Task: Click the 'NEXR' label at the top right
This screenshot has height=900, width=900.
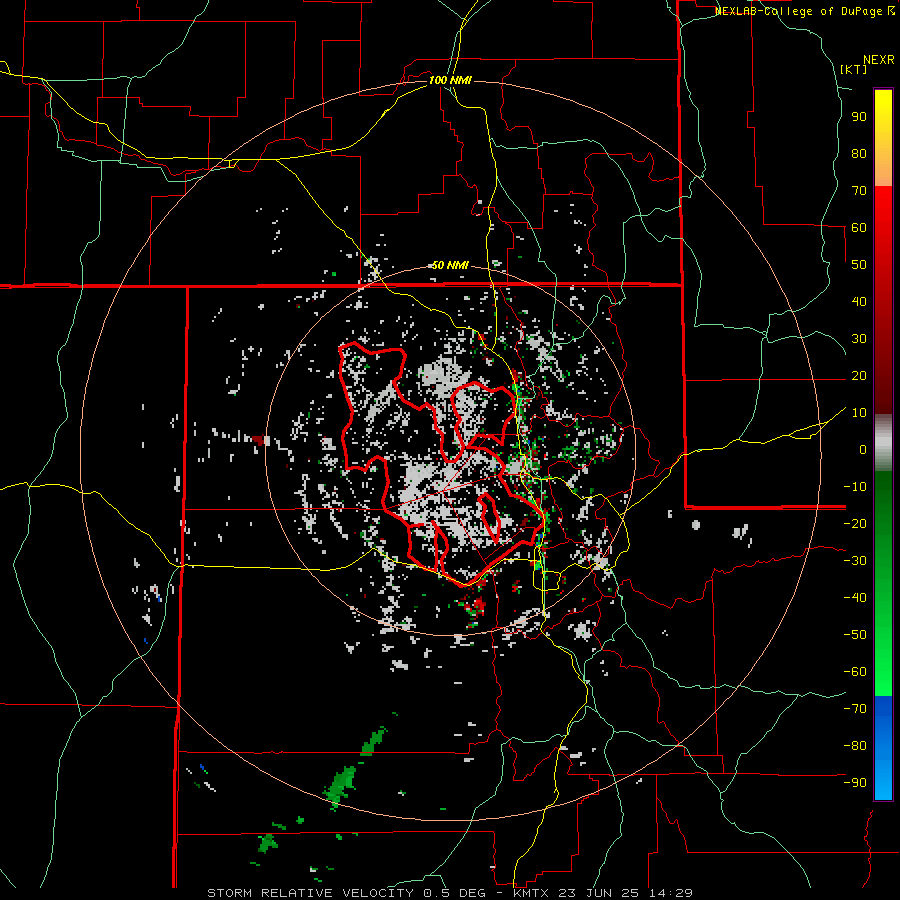Action: pos(879,60)
